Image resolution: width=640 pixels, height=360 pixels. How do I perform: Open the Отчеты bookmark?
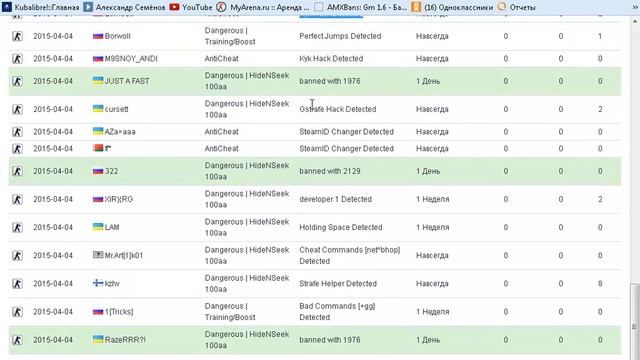(517, 7)
